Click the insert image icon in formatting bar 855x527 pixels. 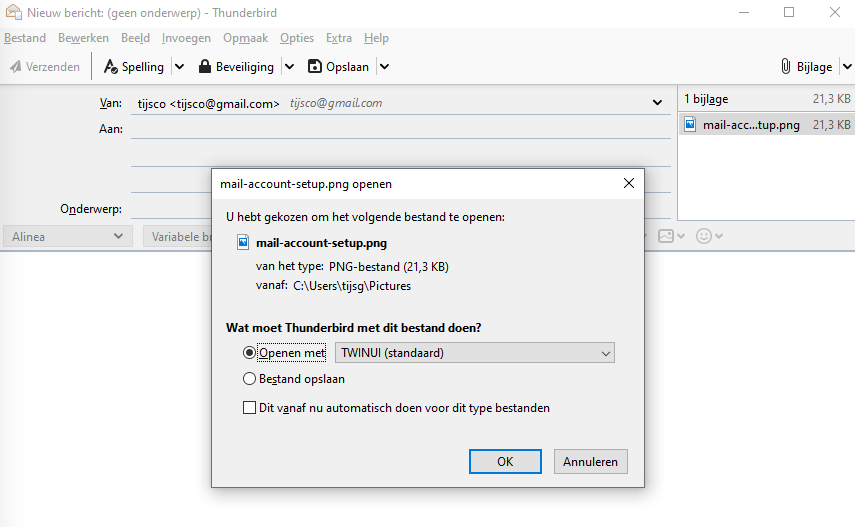pos(666,237)
